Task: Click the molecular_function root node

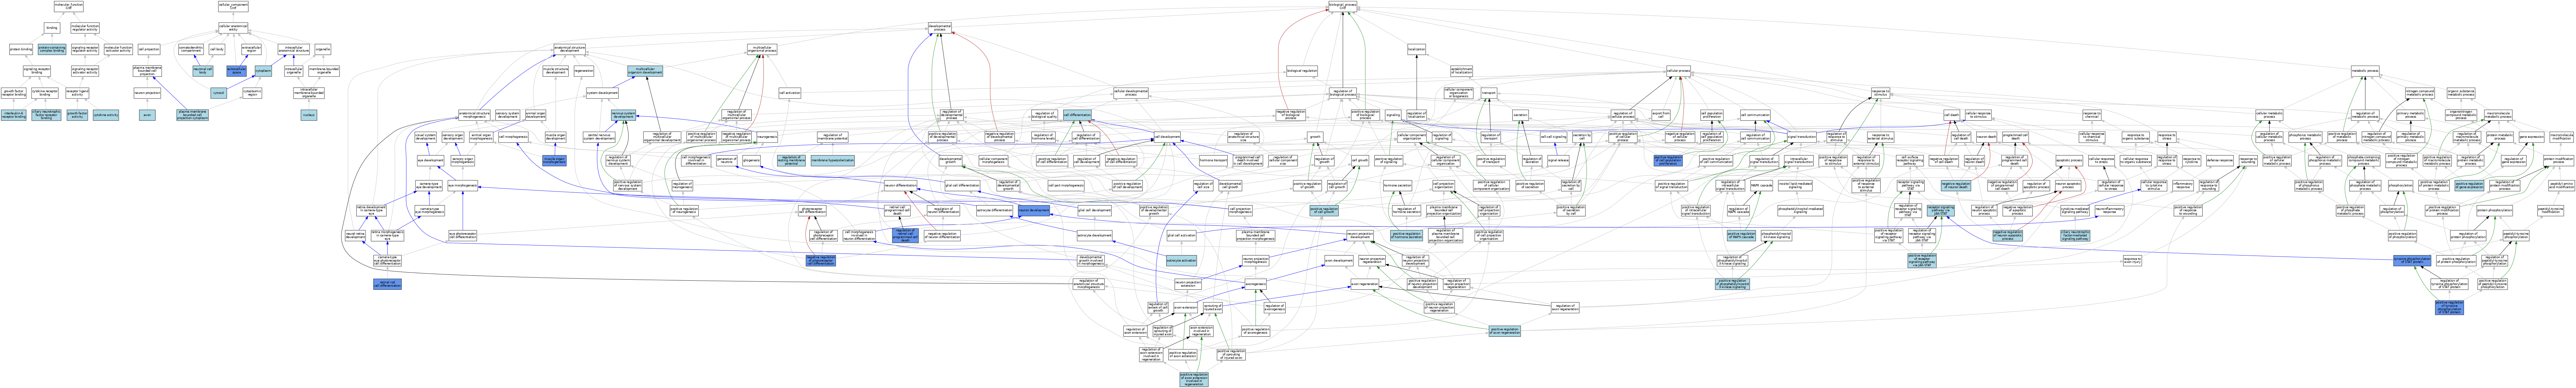Action: (x=69, y=6)
